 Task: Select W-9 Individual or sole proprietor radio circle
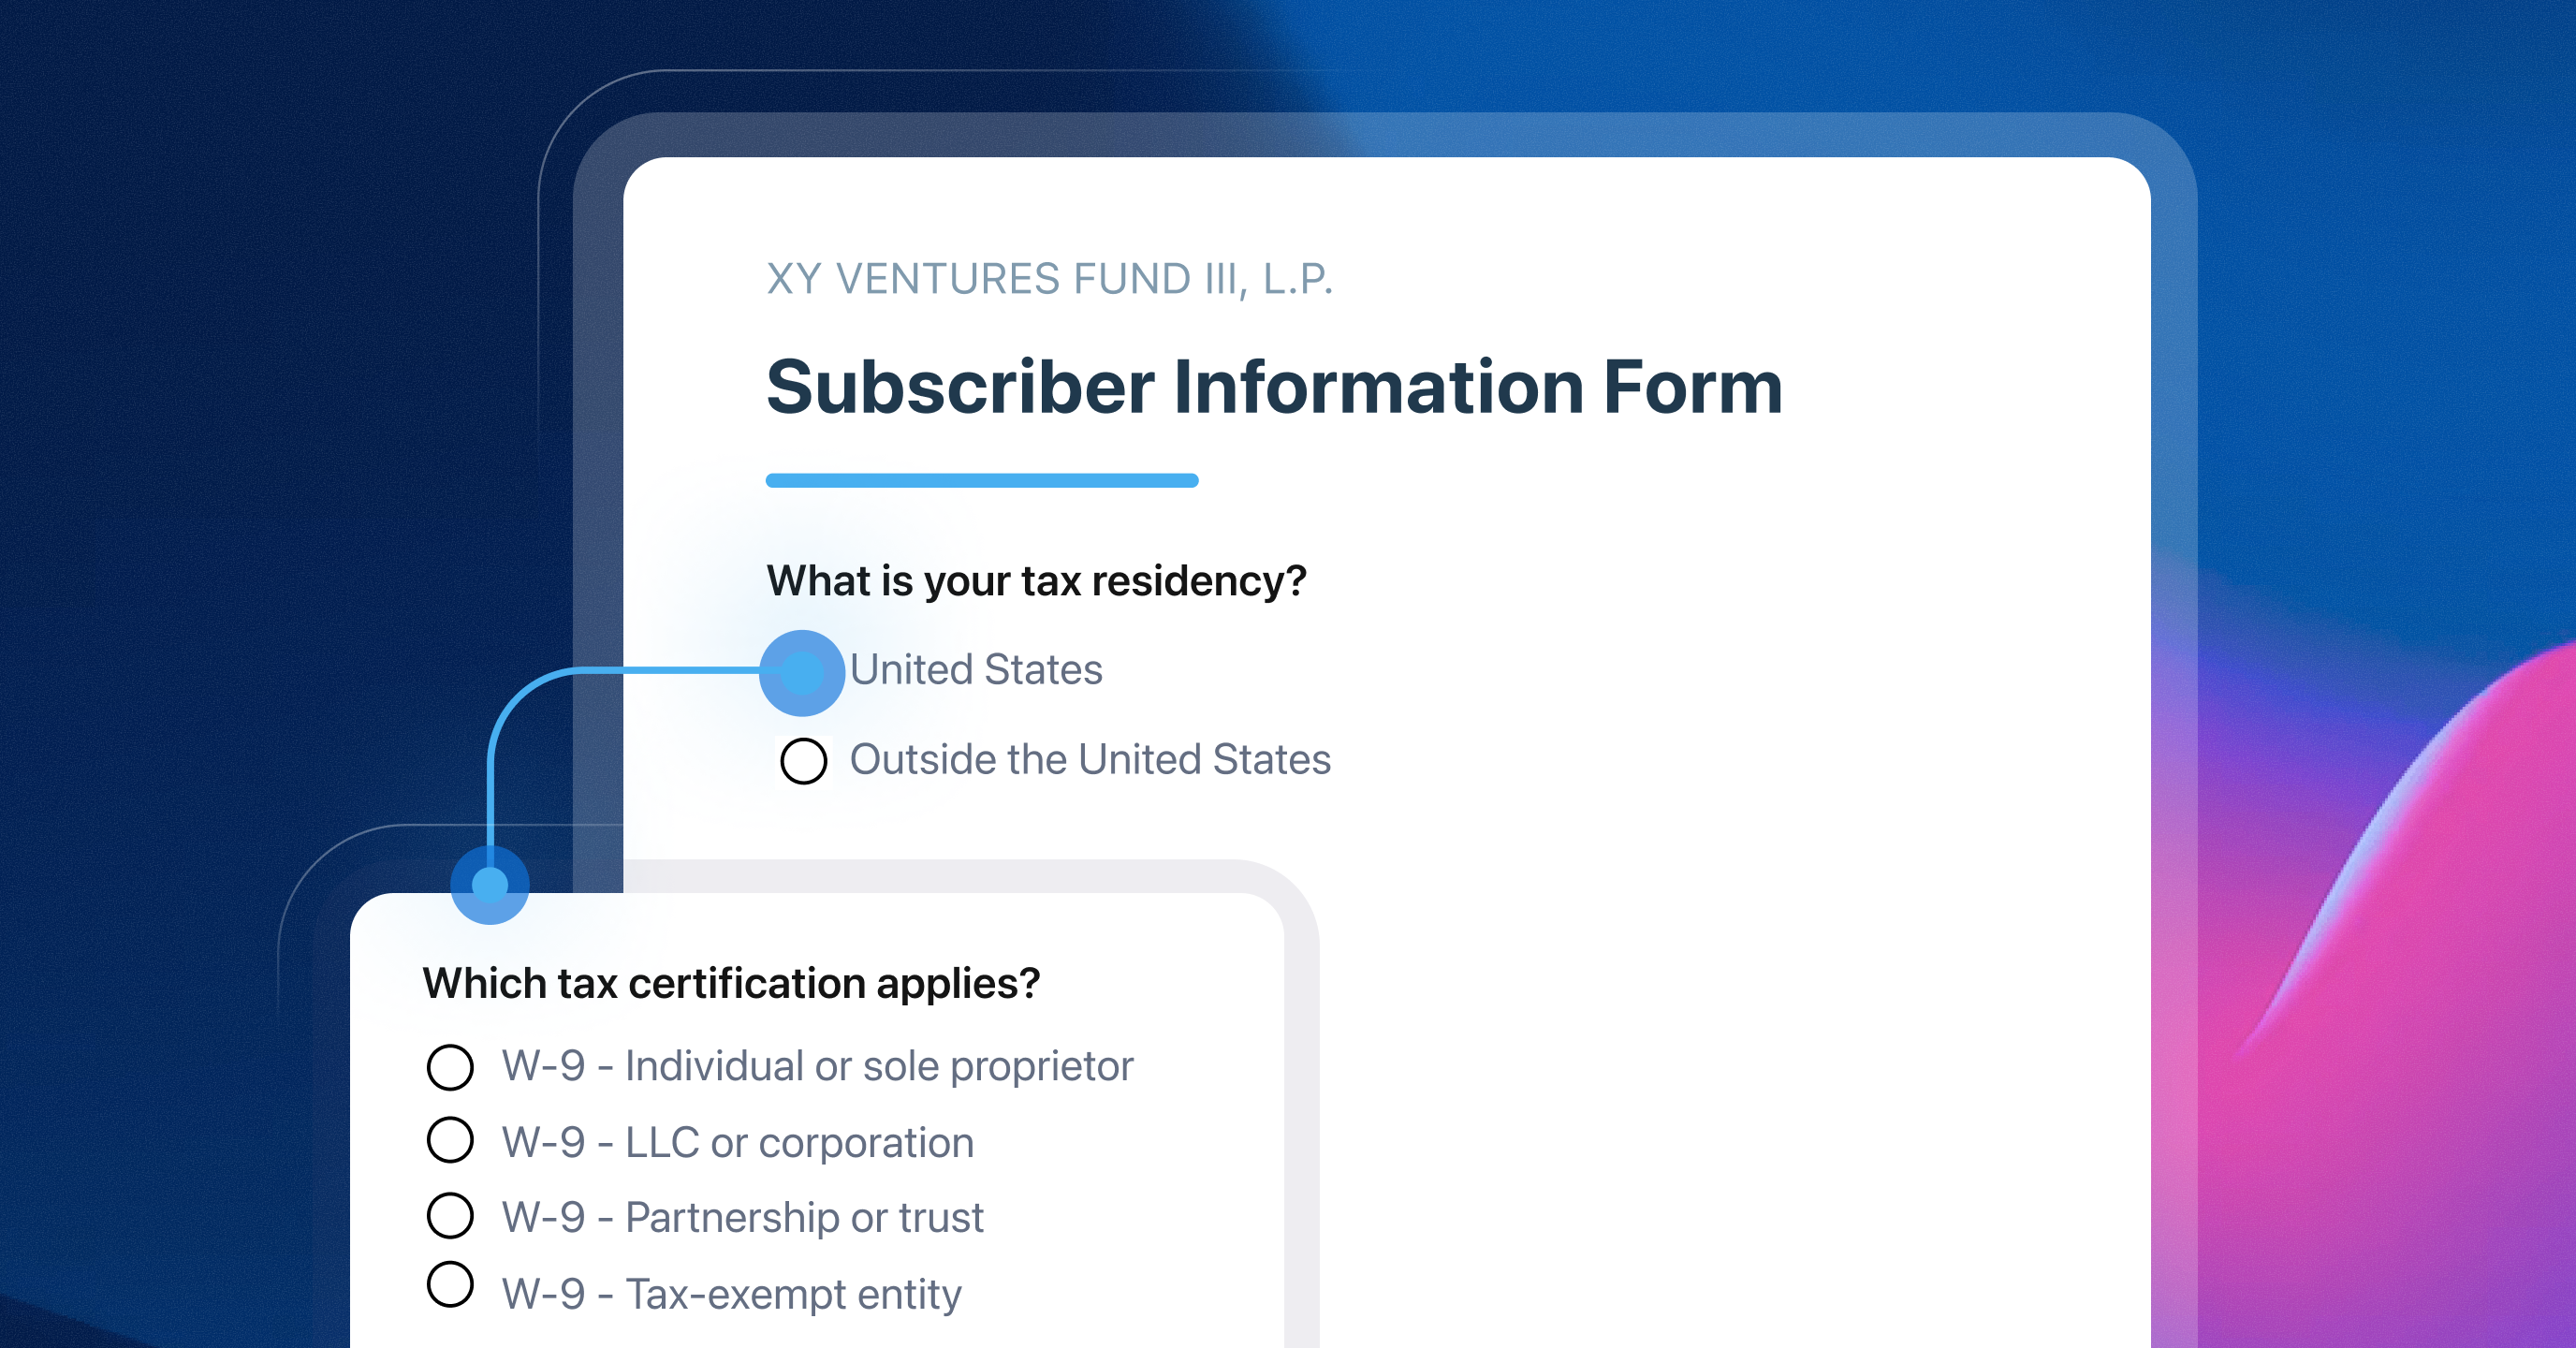pos(450,1067)
